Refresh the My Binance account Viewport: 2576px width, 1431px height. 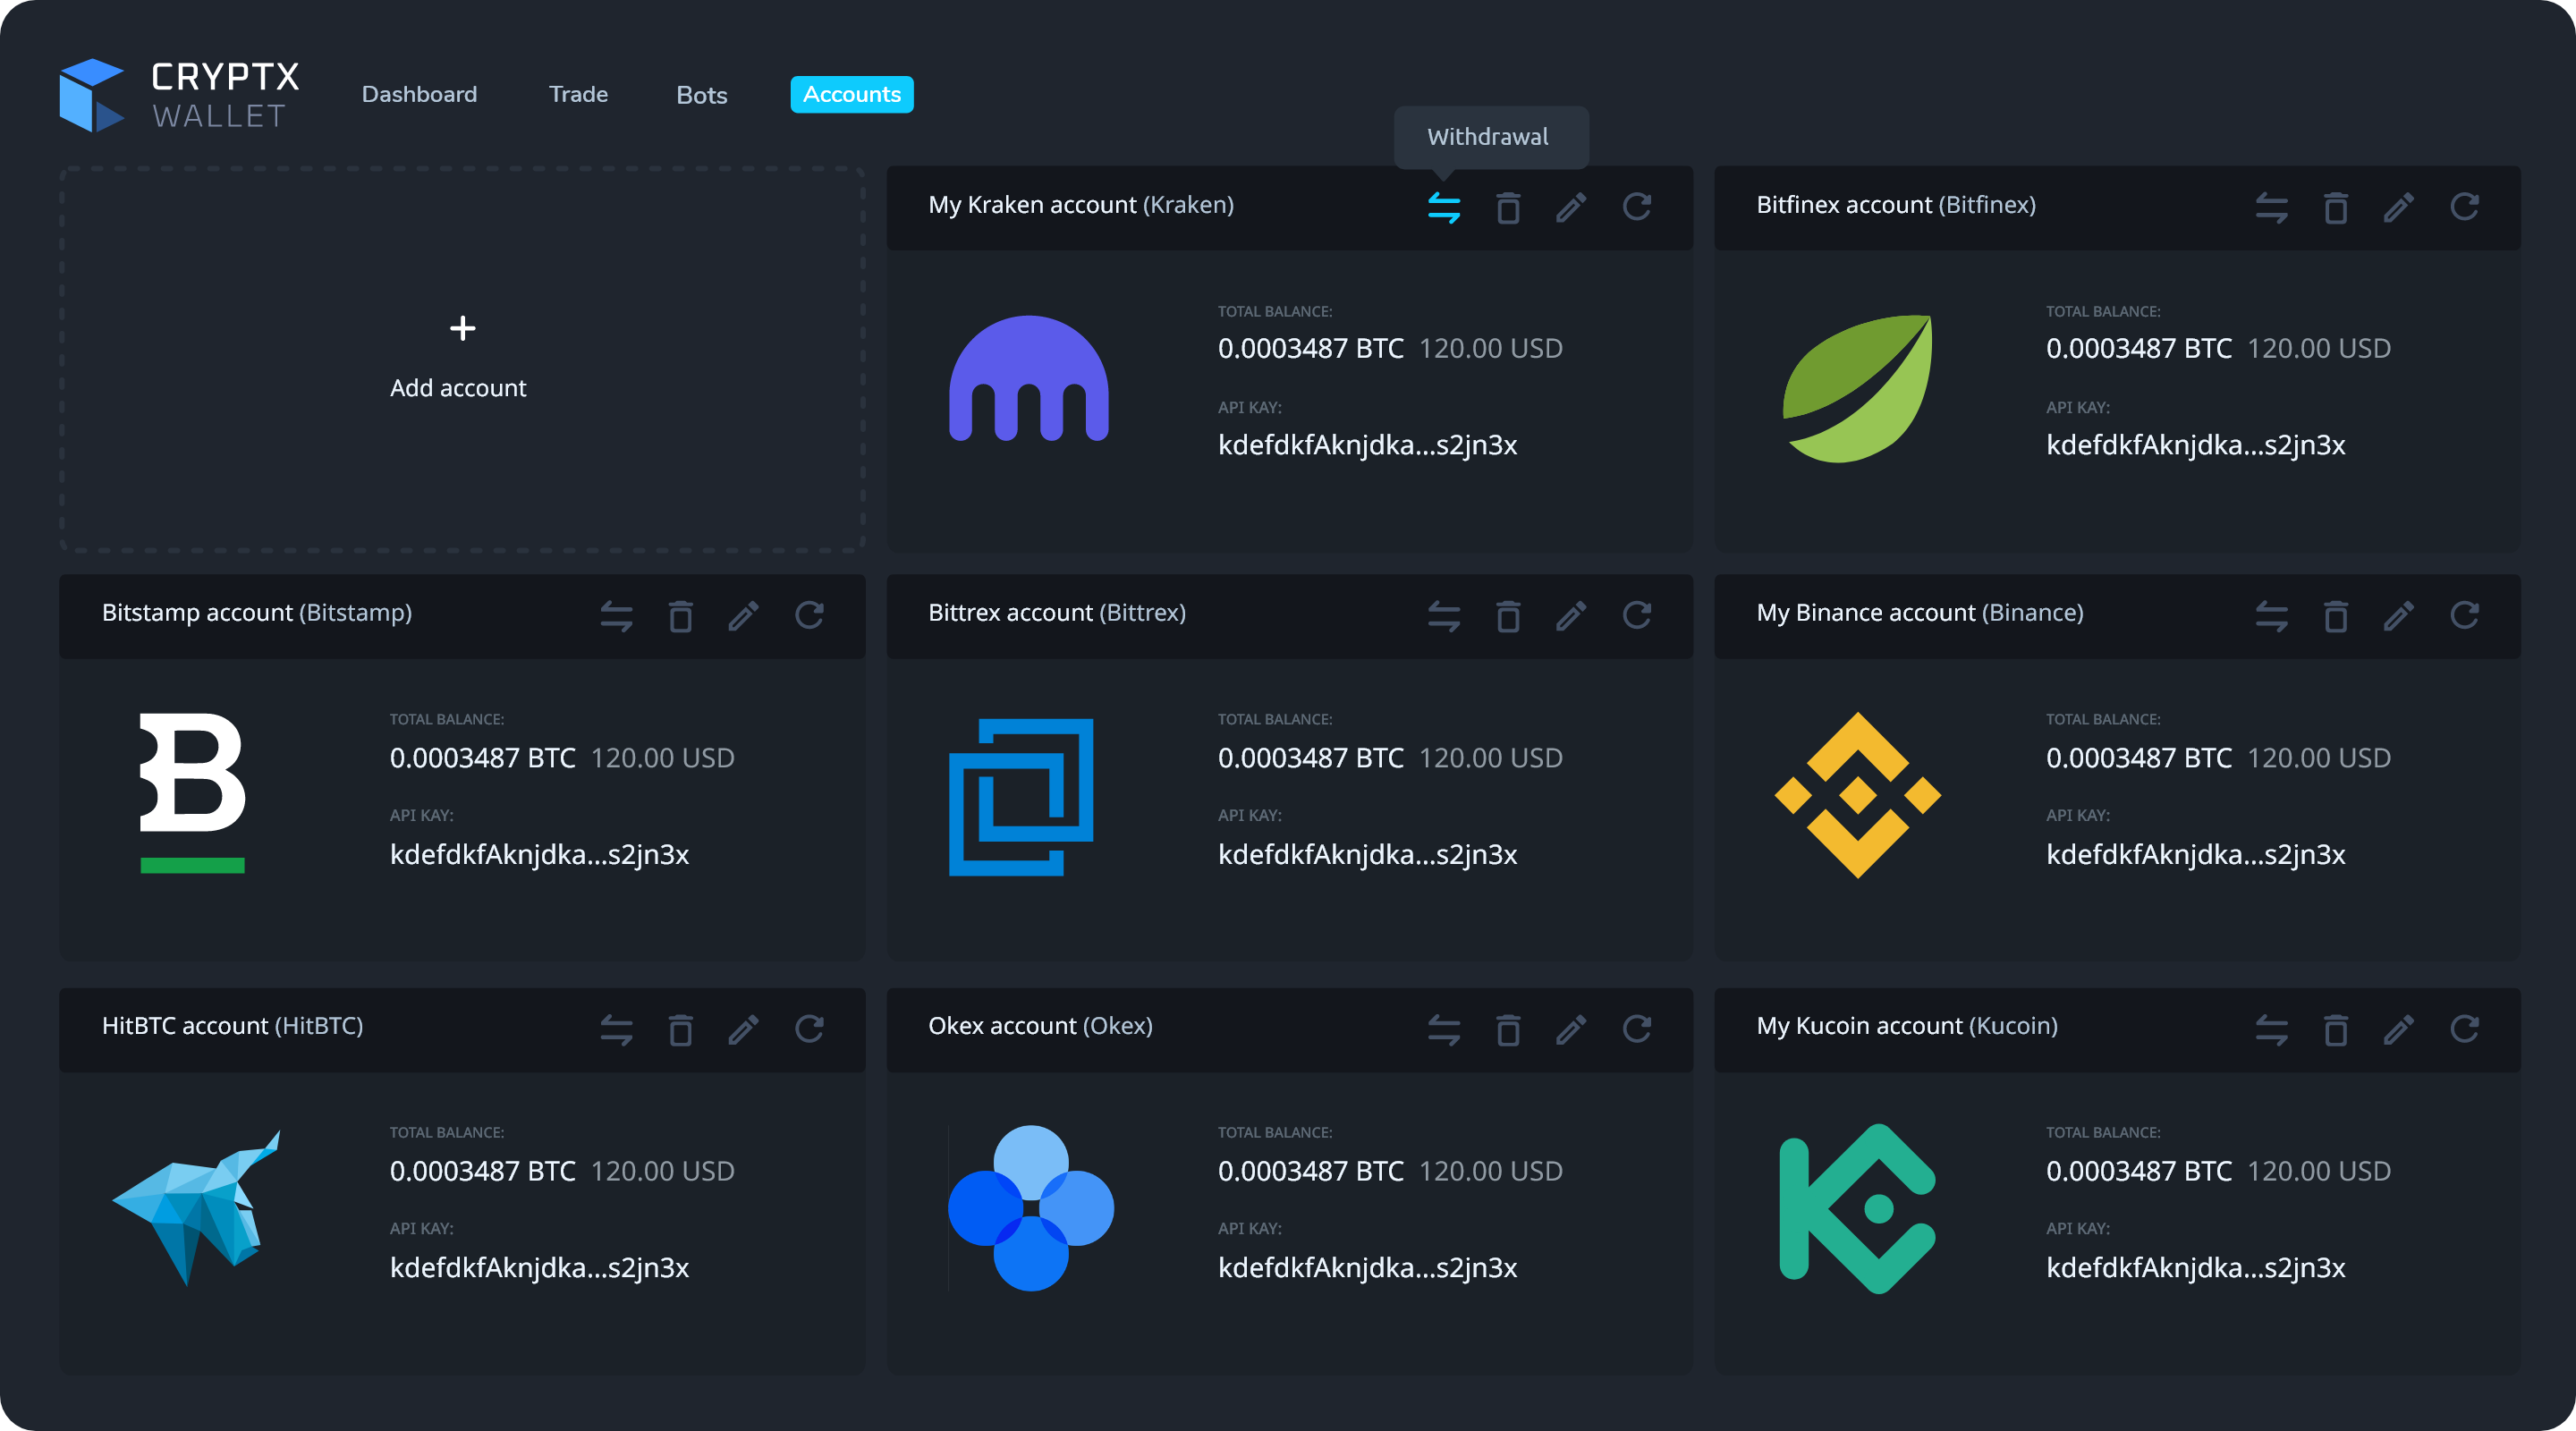[x=2465, y=615]
